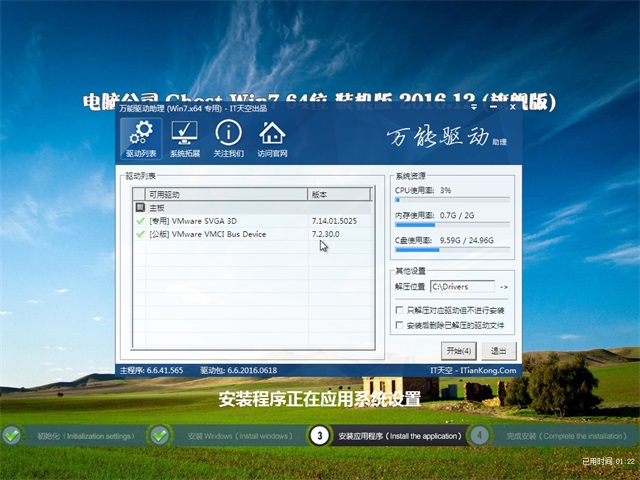
Task: Click the 退出 exit button
Action: (498, 351)
